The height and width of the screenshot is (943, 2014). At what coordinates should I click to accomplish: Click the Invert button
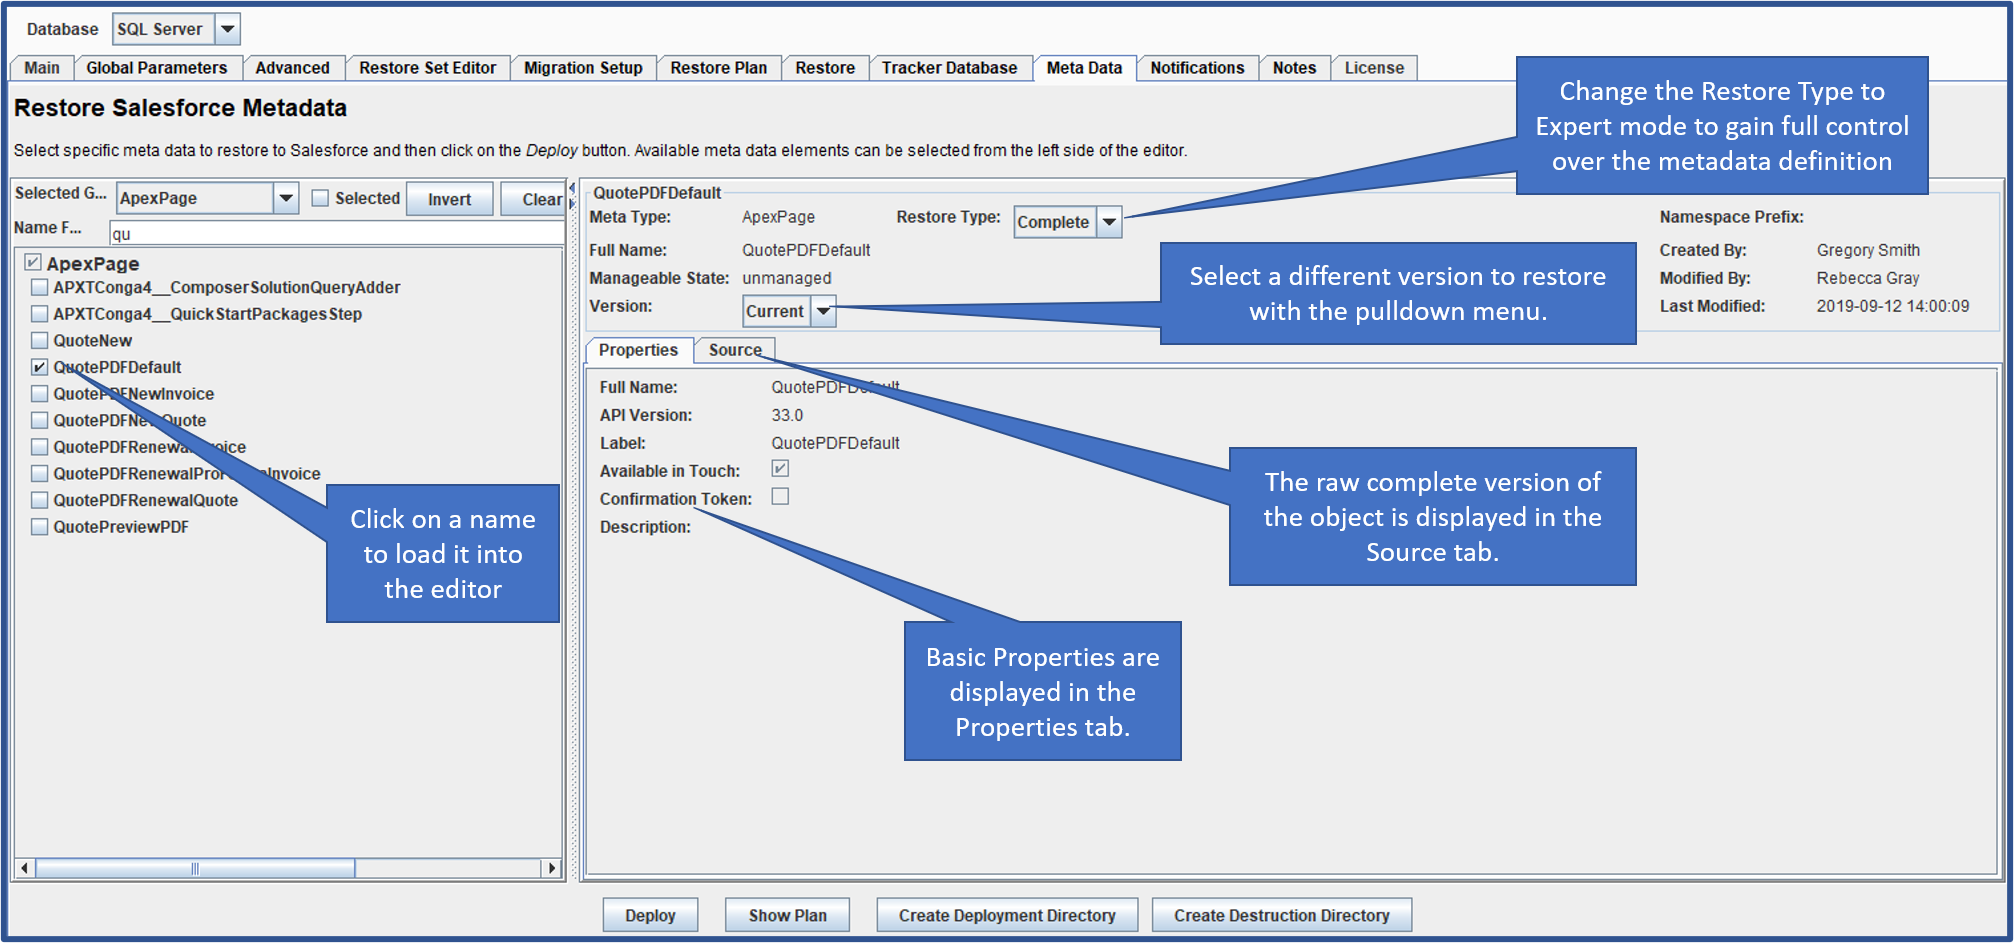(449, 199)
